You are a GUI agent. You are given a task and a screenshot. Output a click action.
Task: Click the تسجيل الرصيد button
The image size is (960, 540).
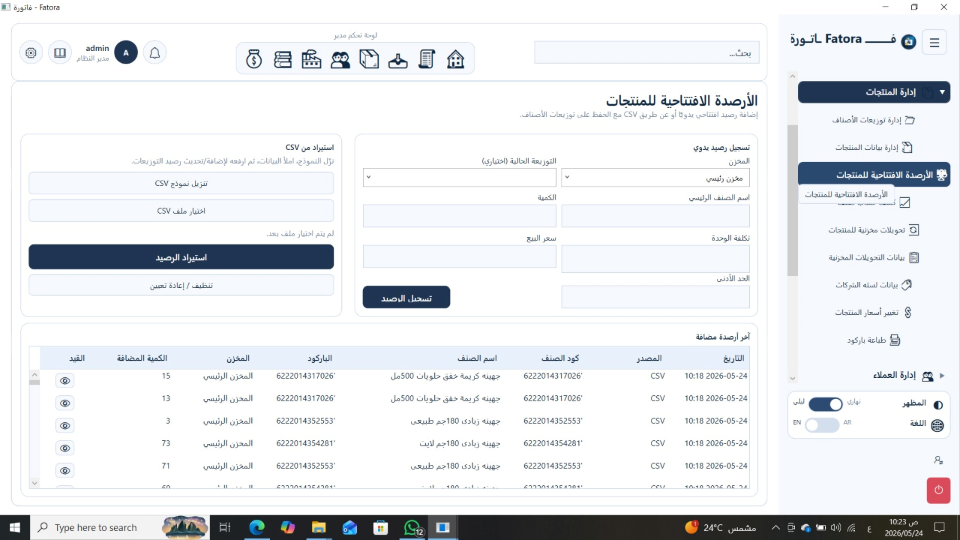(x=406, y=298)
